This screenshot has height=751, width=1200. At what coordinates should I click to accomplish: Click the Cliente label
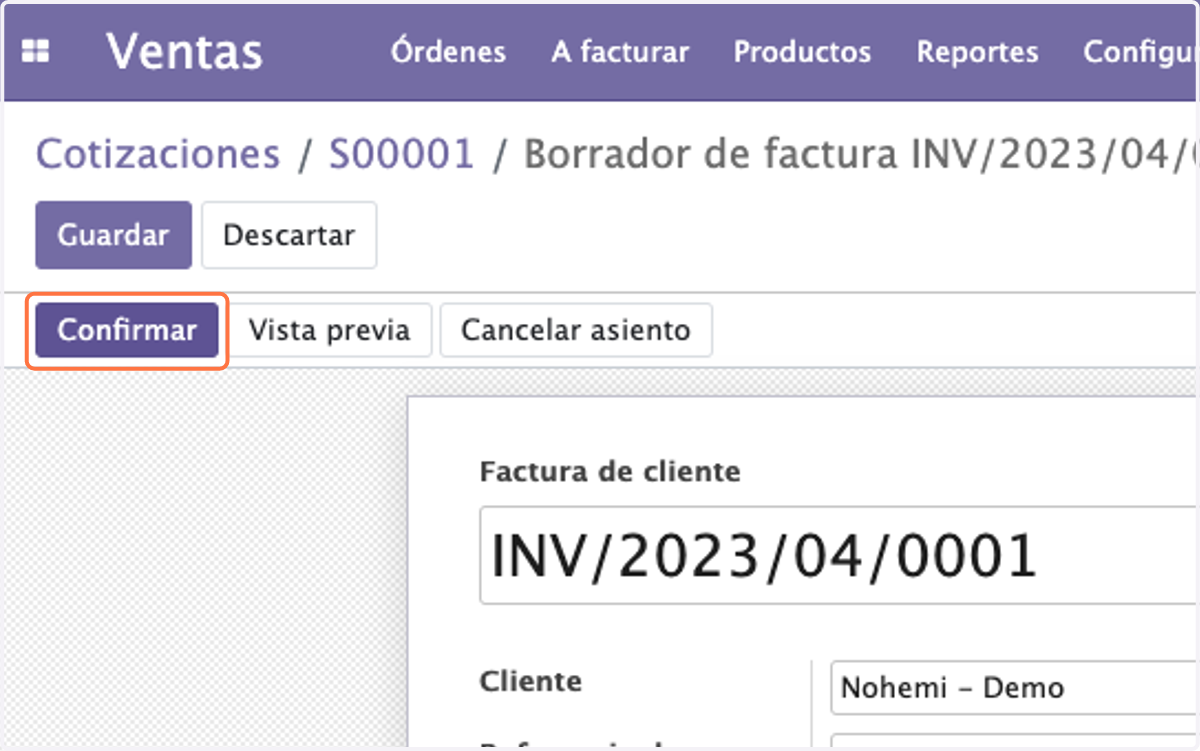click(x=531, y=681)
